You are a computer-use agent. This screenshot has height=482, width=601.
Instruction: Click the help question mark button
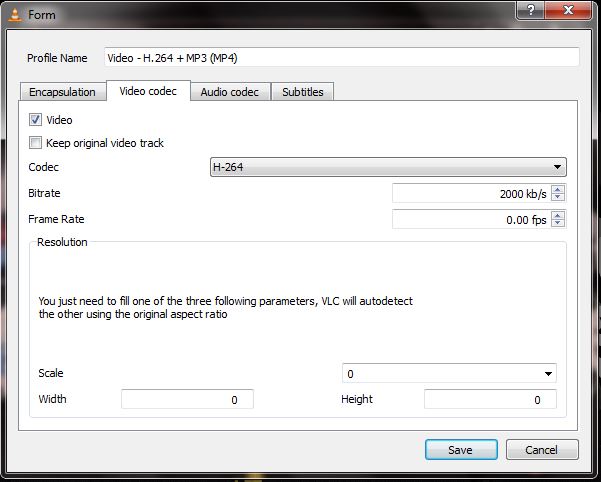pyautogui.click(x=531, y=10)
